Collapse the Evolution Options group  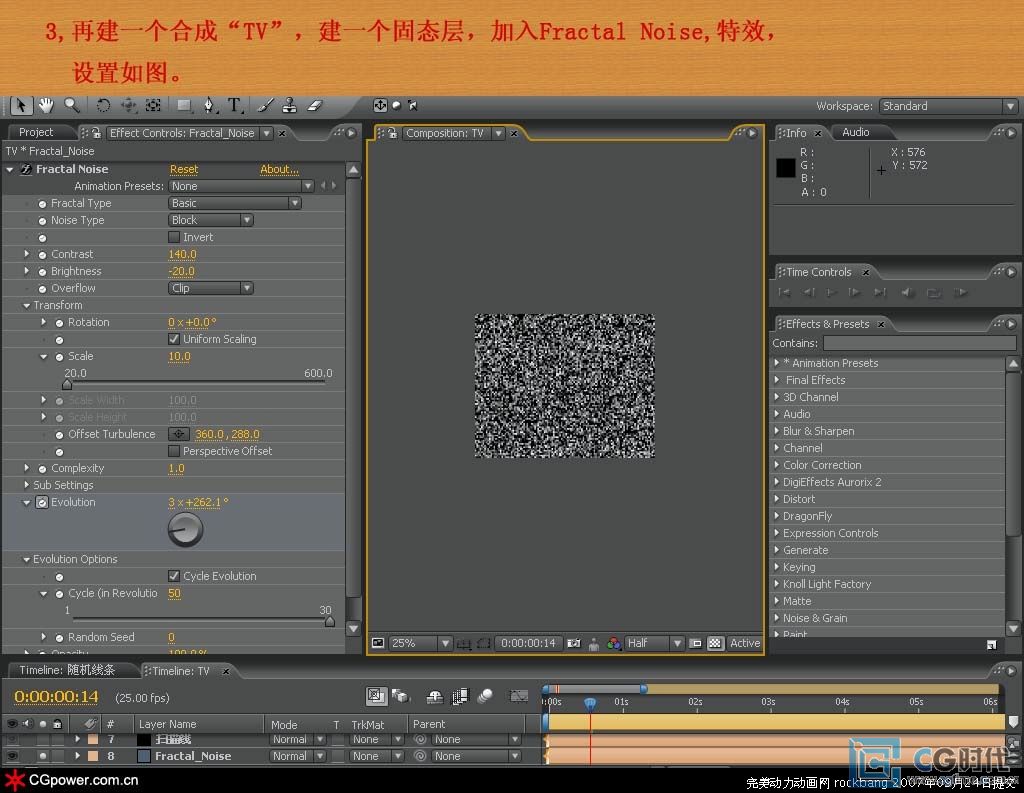tap(26, 560)
